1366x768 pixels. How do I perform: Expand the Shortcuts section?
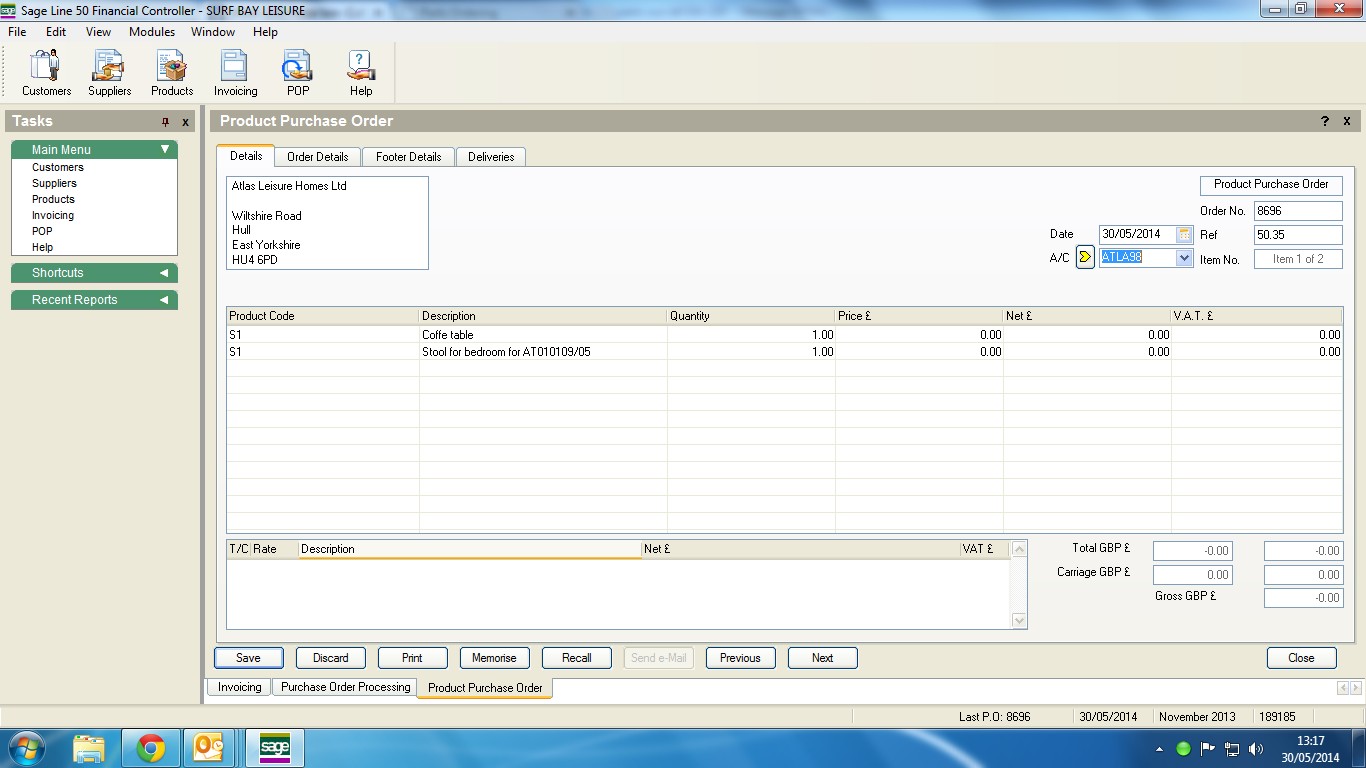coord(164,273)
